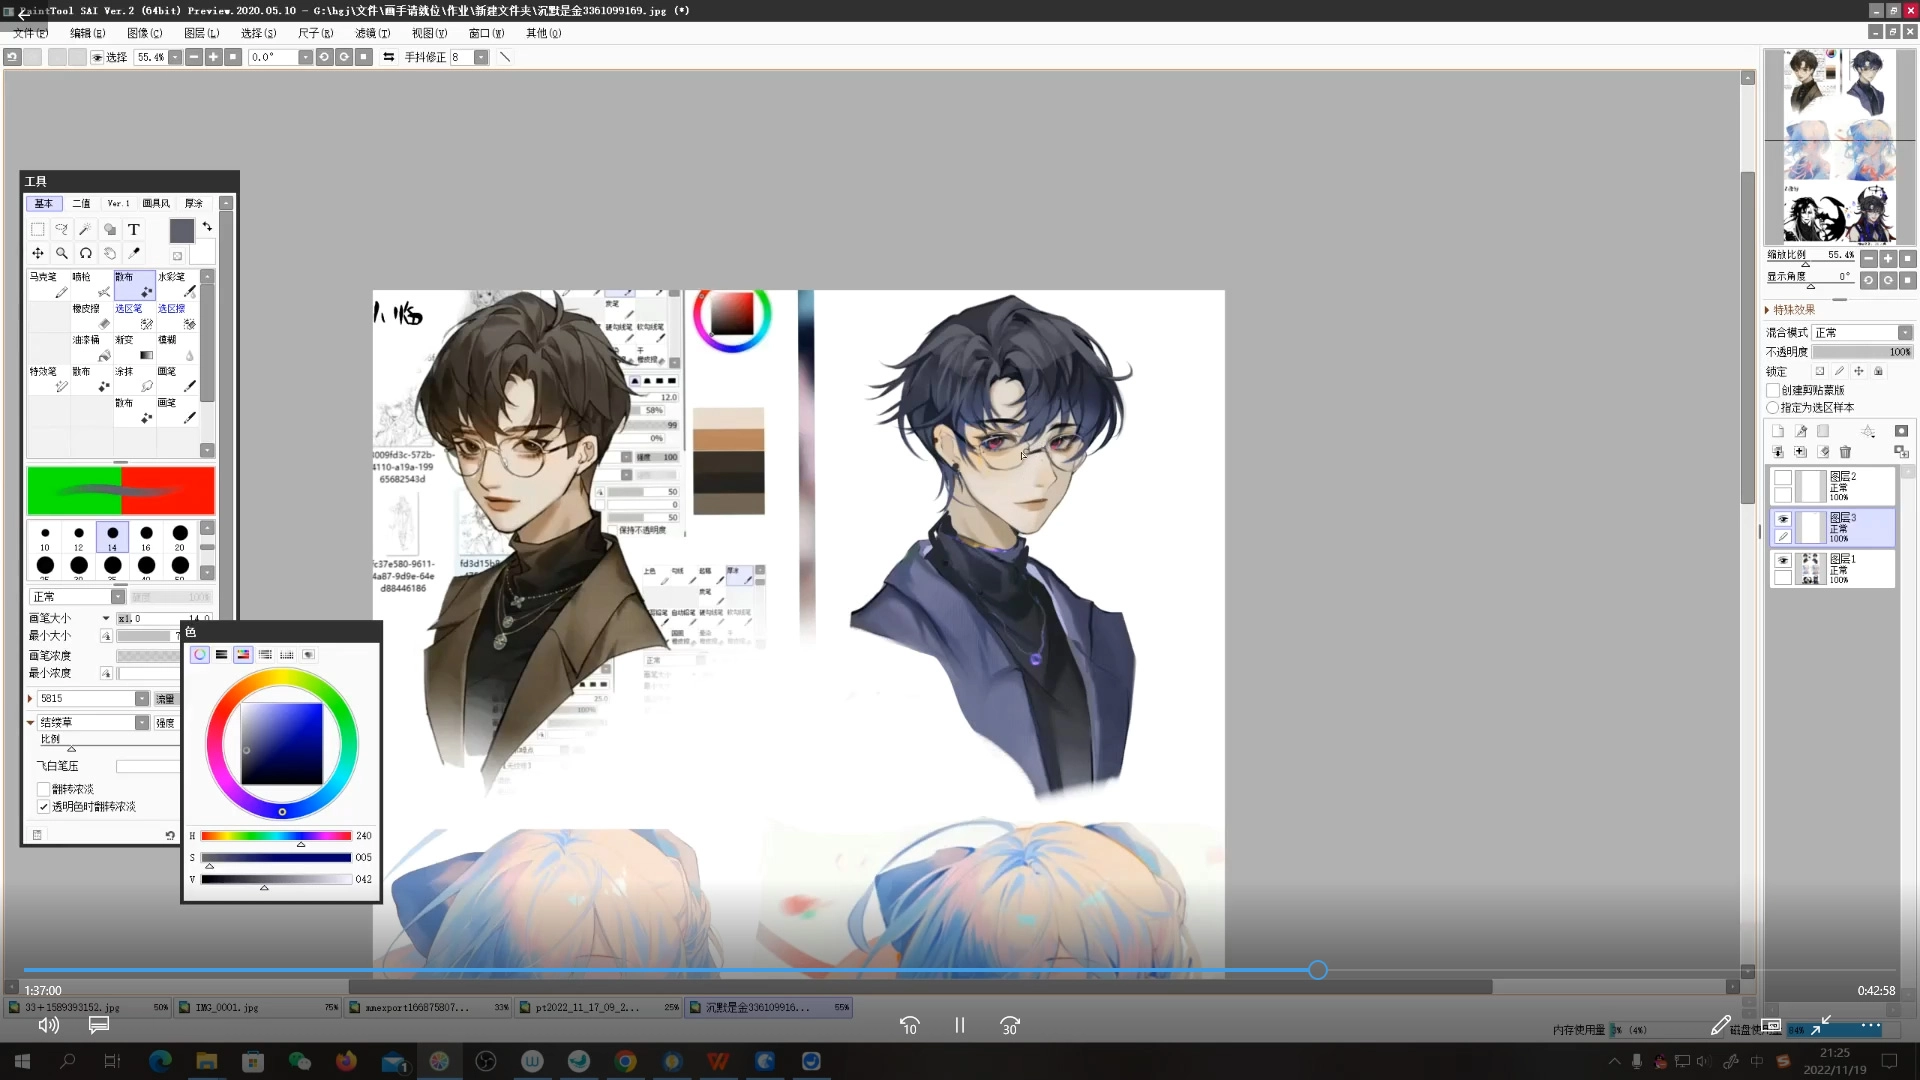The width and height of the screenshot is (1920, 1080).
Task: Select the eyedropper tool in toolbox
Action: tap(134, 253)
